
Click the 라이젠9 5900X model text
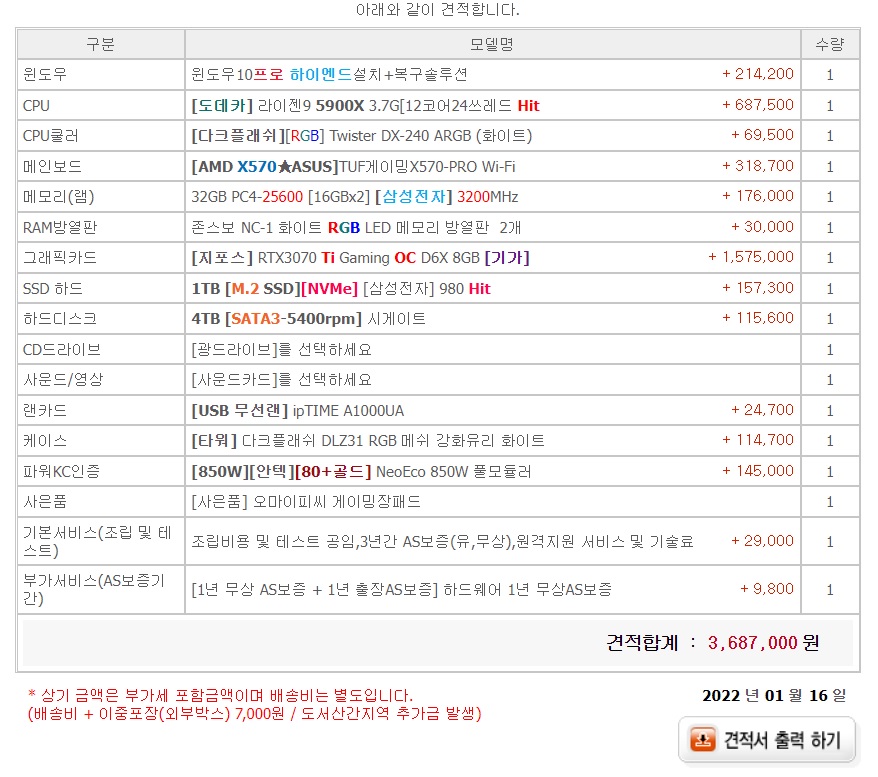click(x=365, y=106)
